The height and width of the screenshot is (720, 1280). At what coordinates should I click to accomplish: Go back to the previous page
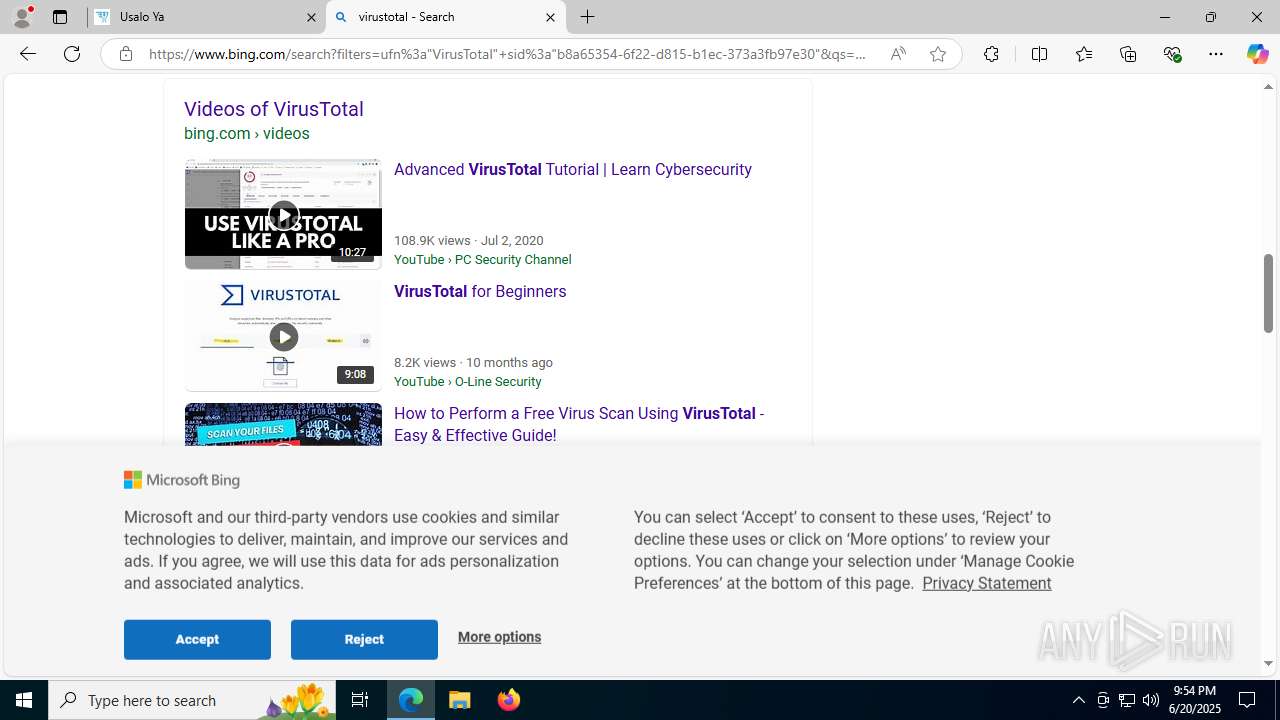click(28, 54)
